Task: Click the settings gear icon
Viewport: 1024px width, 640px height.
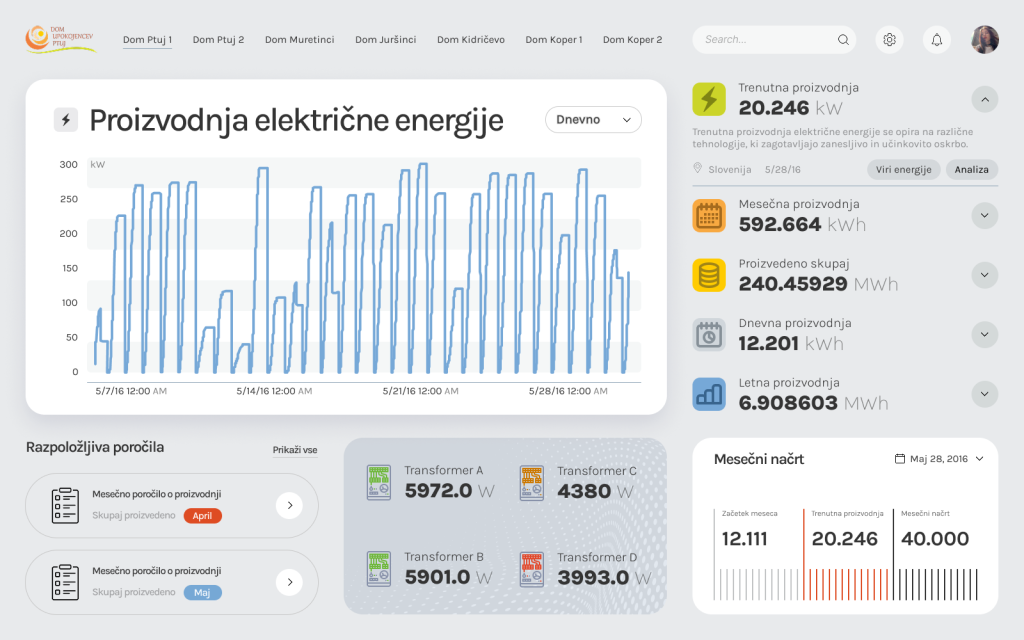Action: pos(889,40)
